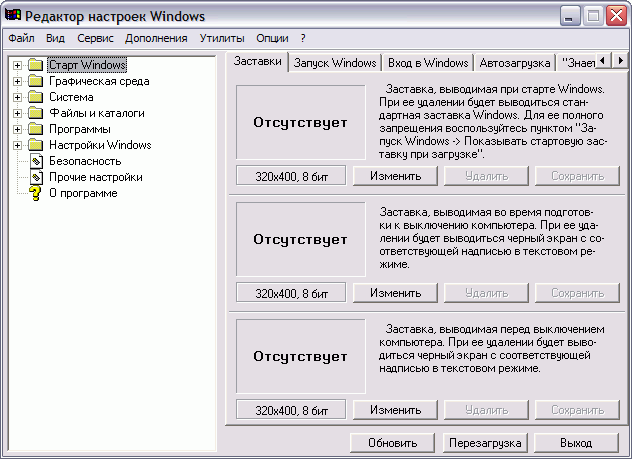
Task: Click the Безопасность document icon
Action: pos(36,161)
